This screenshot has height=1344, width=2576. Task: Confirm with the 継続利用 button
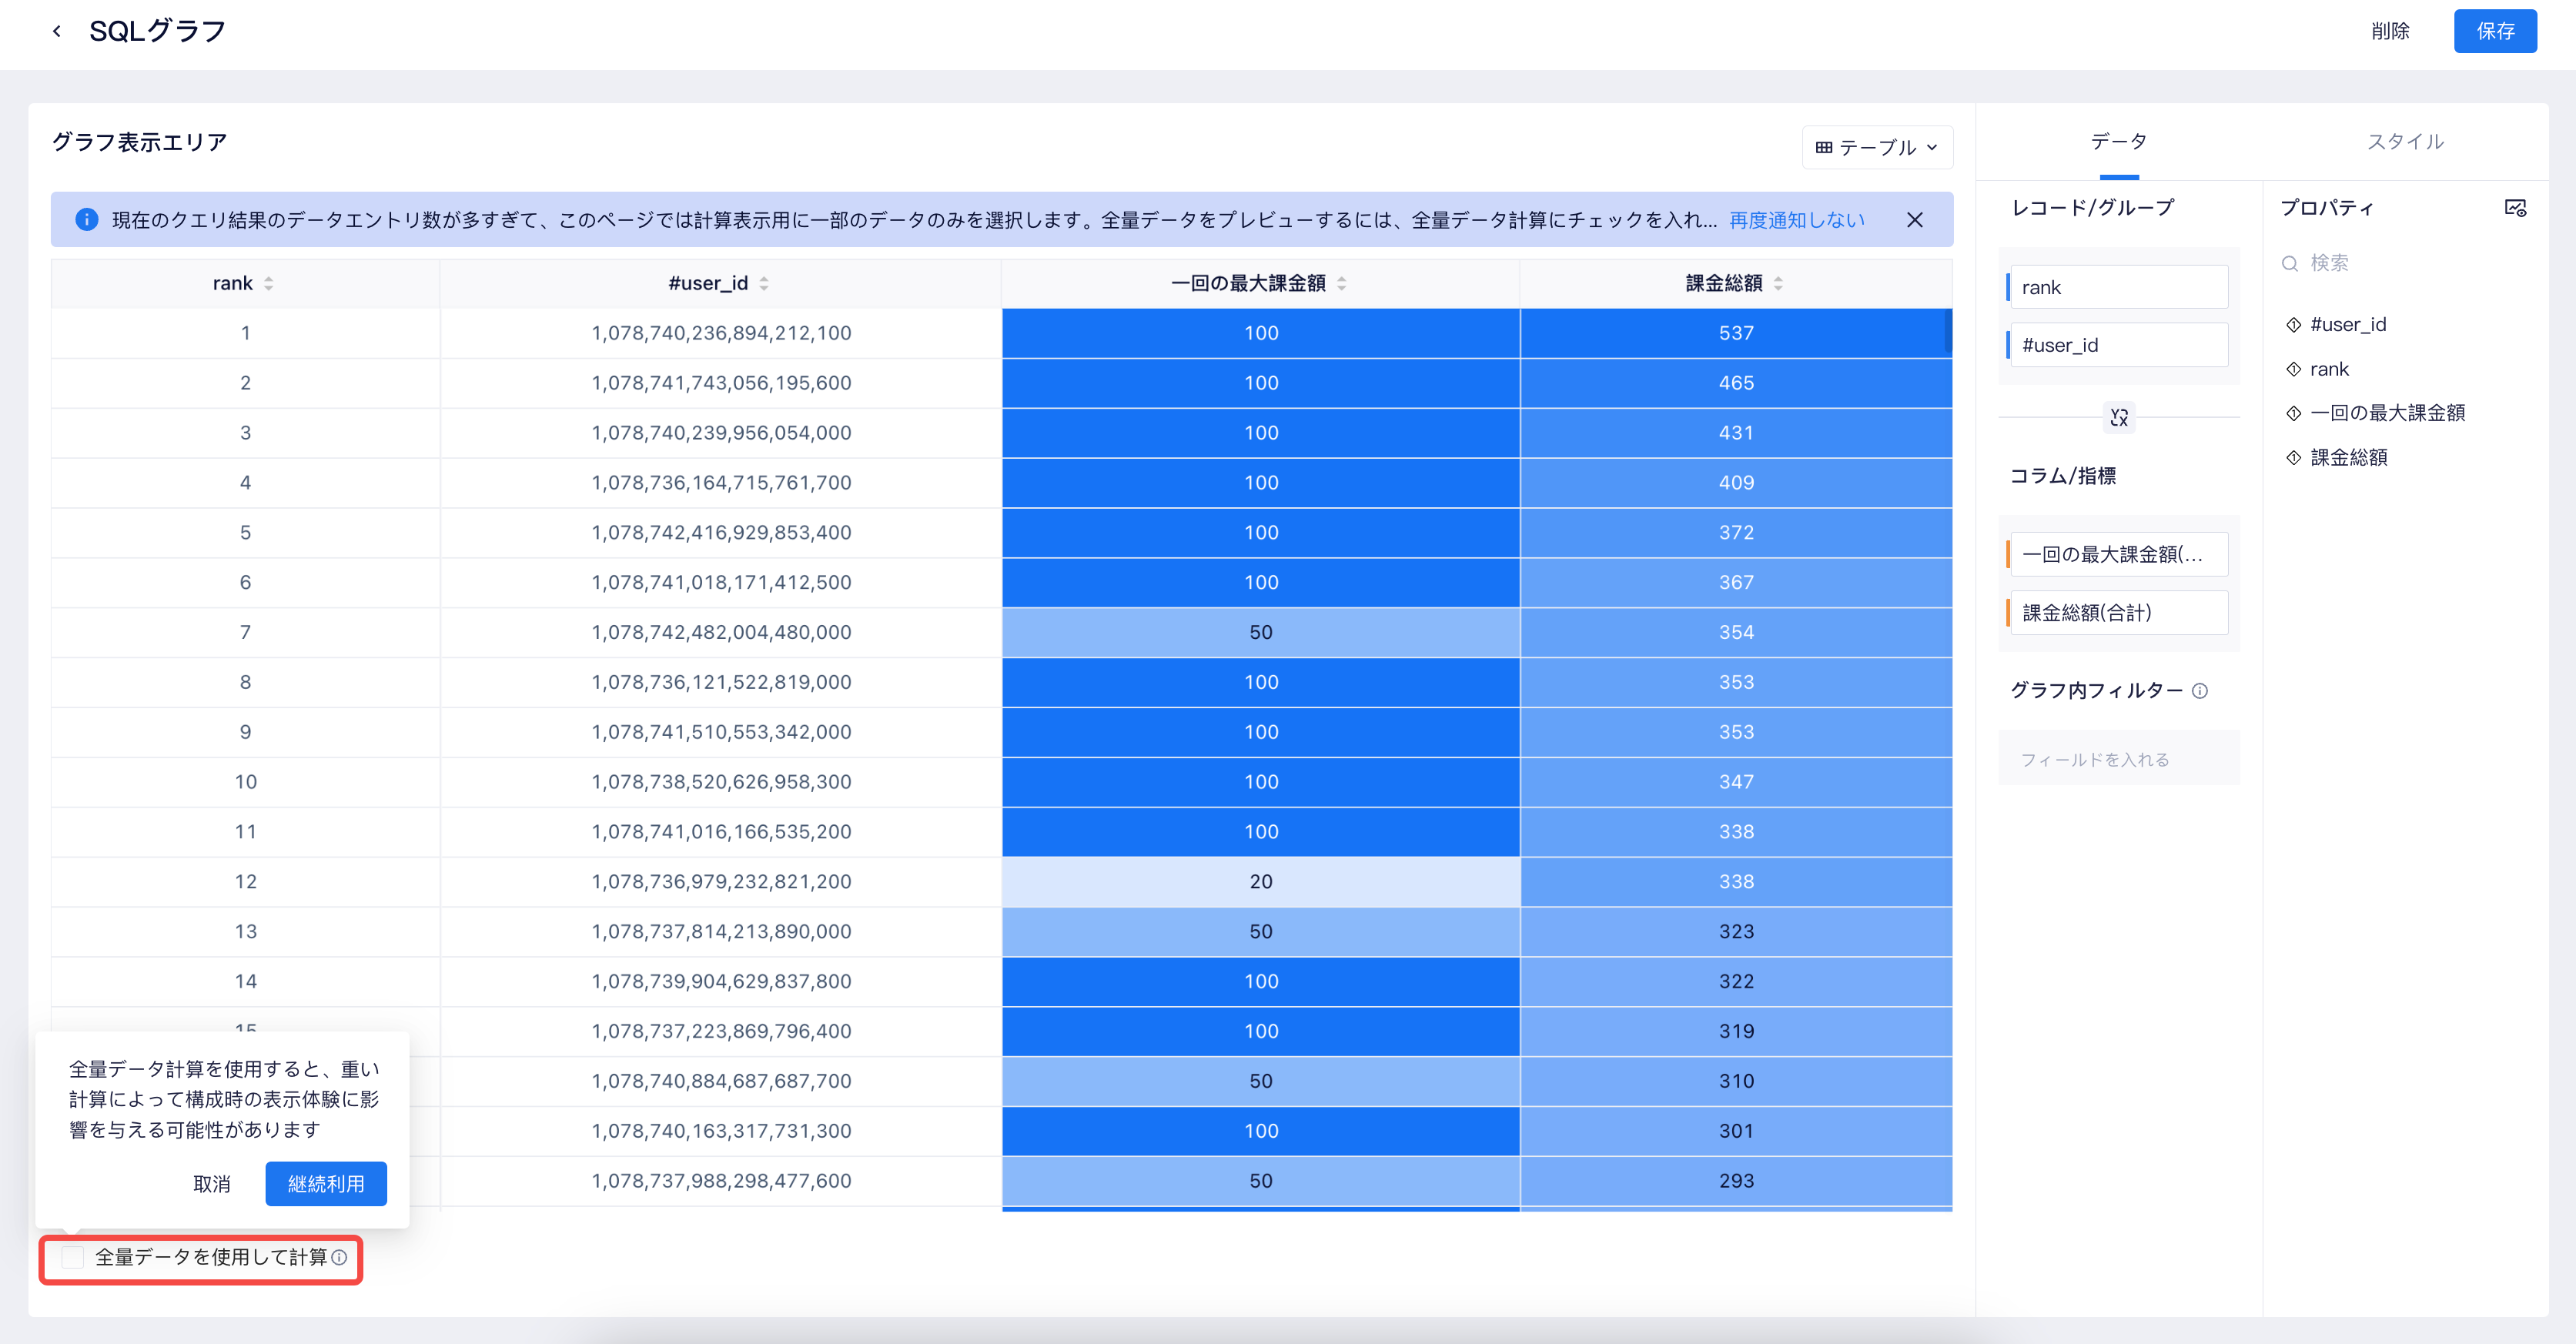(326, 1184)
